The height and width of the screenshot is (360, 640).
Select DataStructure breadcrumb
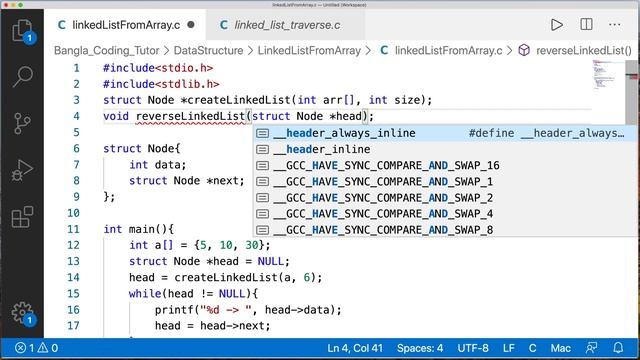[x=208, y=51]
